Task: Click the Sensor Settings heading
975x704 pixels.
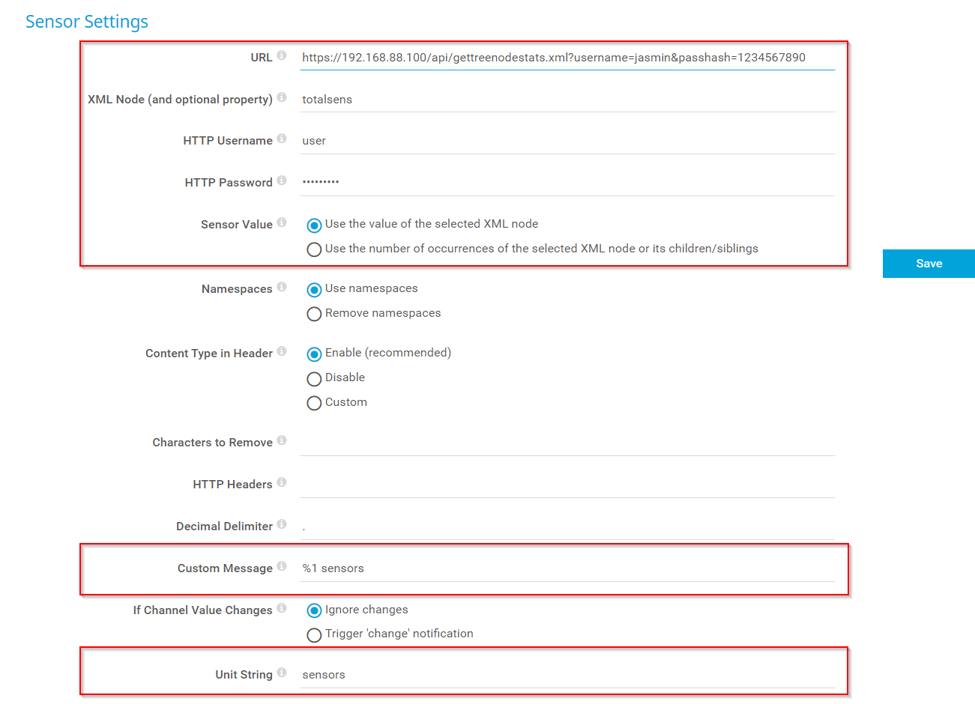Action: pyautogui.click(x=86, y=20)
